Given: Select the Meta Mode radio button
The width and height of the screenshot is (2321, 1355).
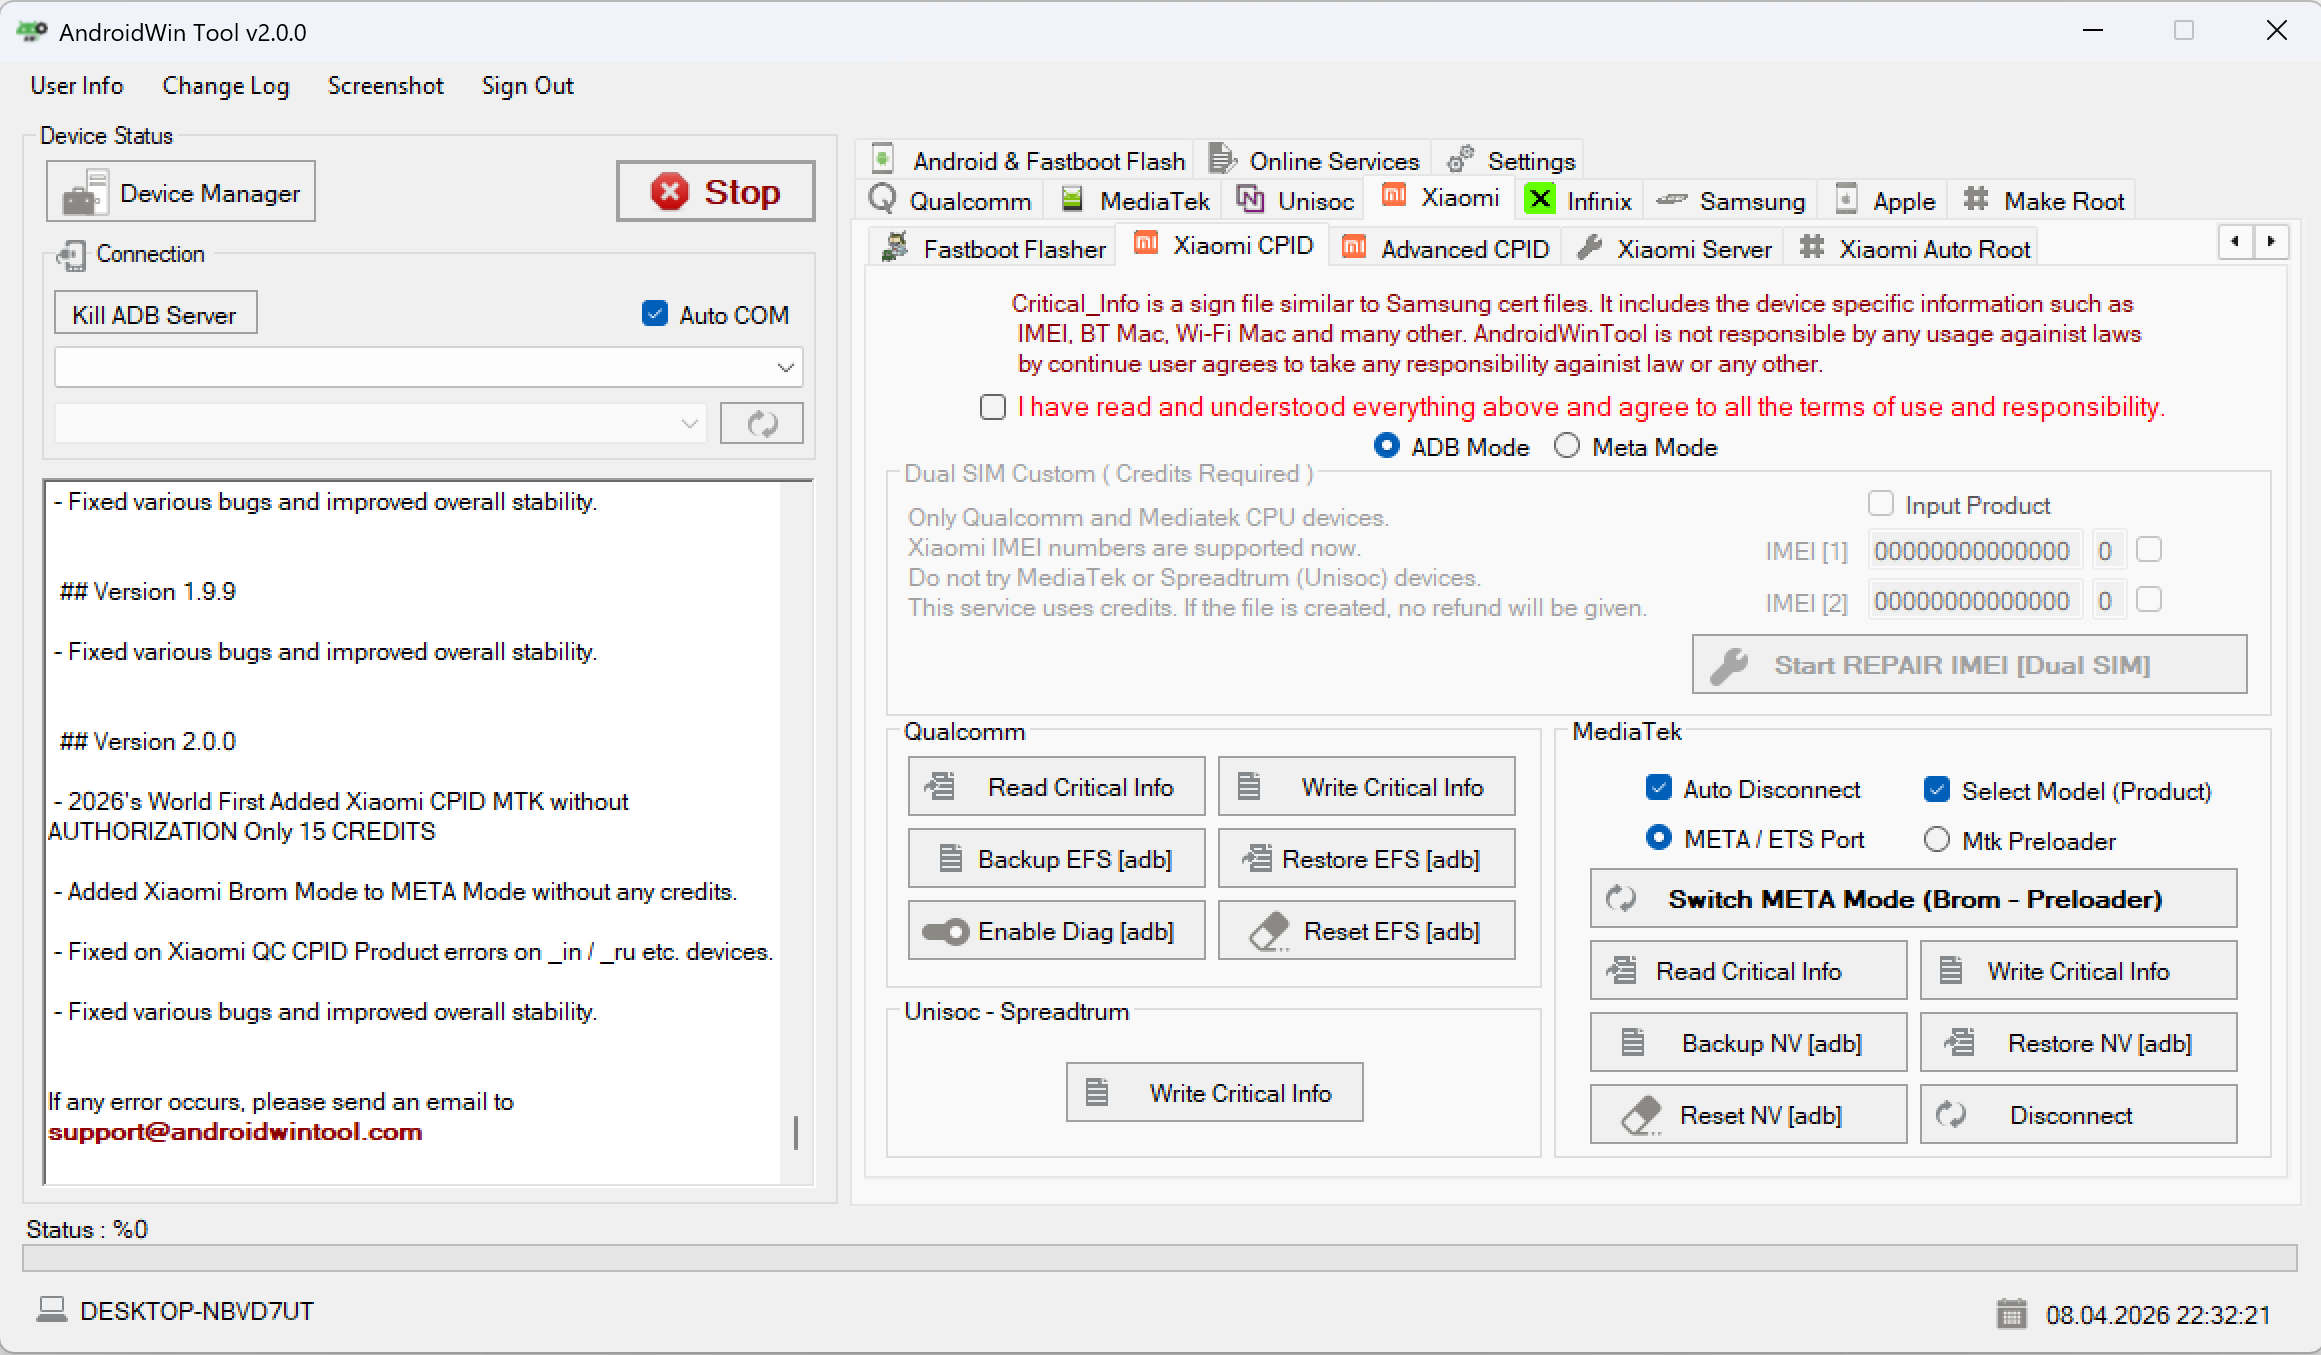Looking at the screenshot, I should 1566,446.
